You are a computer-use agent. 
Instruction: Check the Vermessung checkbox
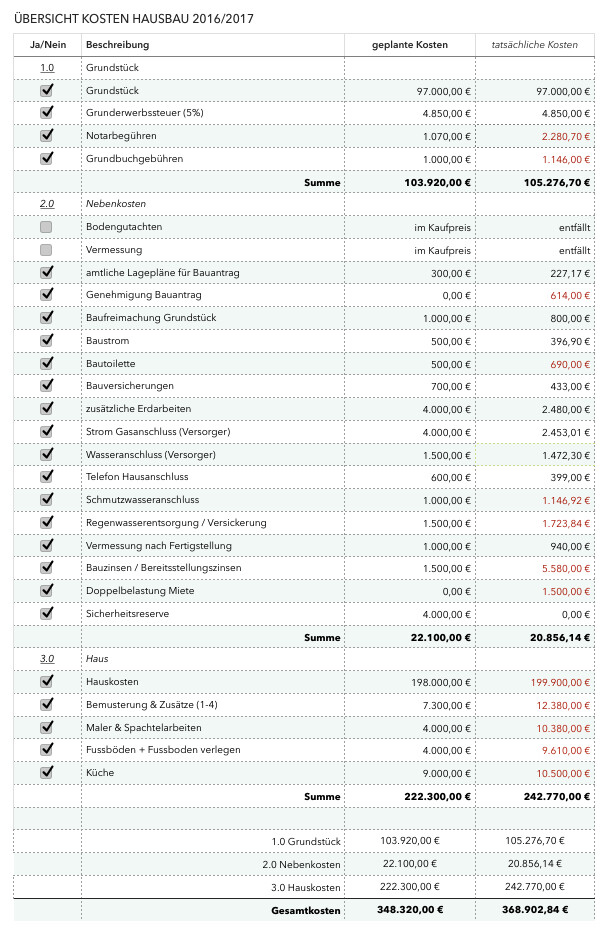click(46, 250)
